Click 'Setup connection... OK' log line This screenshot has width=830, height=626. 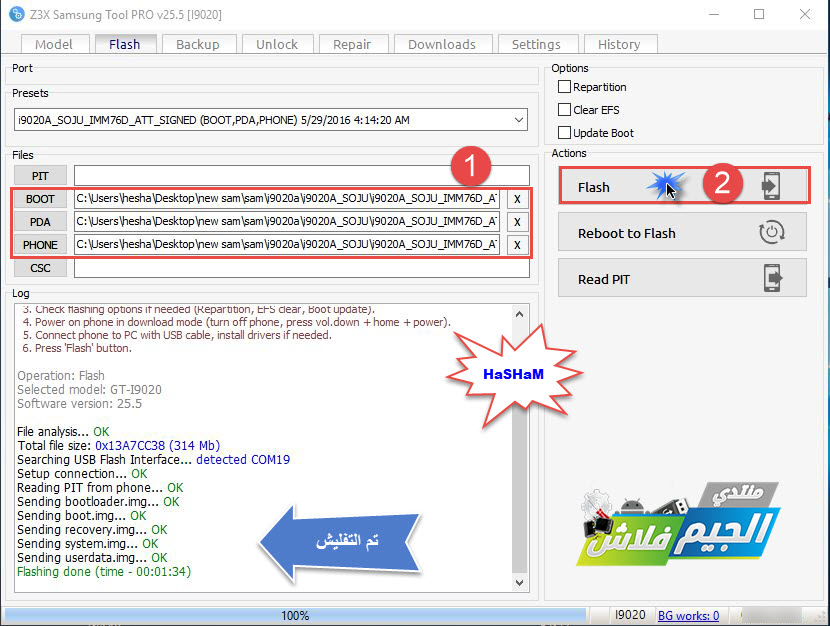(x=82, y=474)
